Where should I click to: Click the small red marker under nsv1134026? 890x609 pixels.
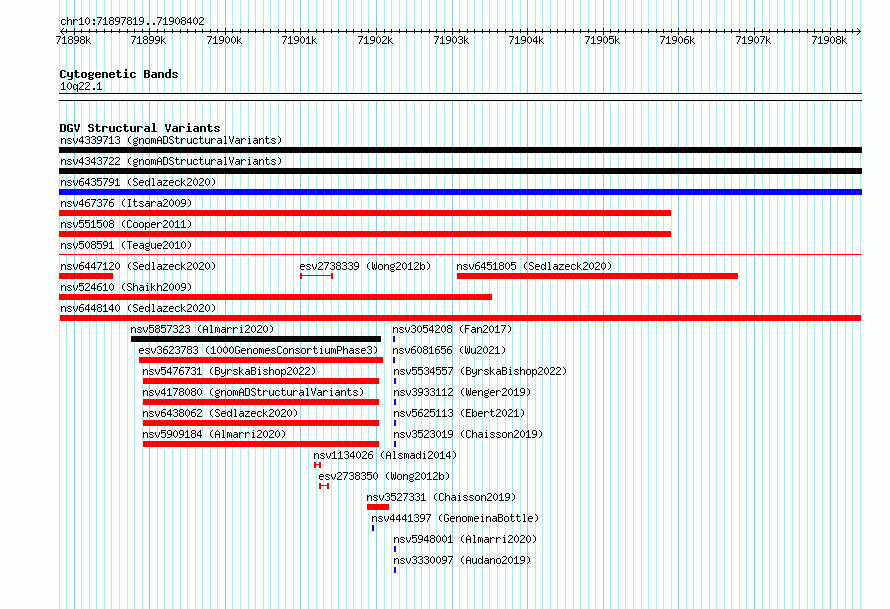click(317, 465)
